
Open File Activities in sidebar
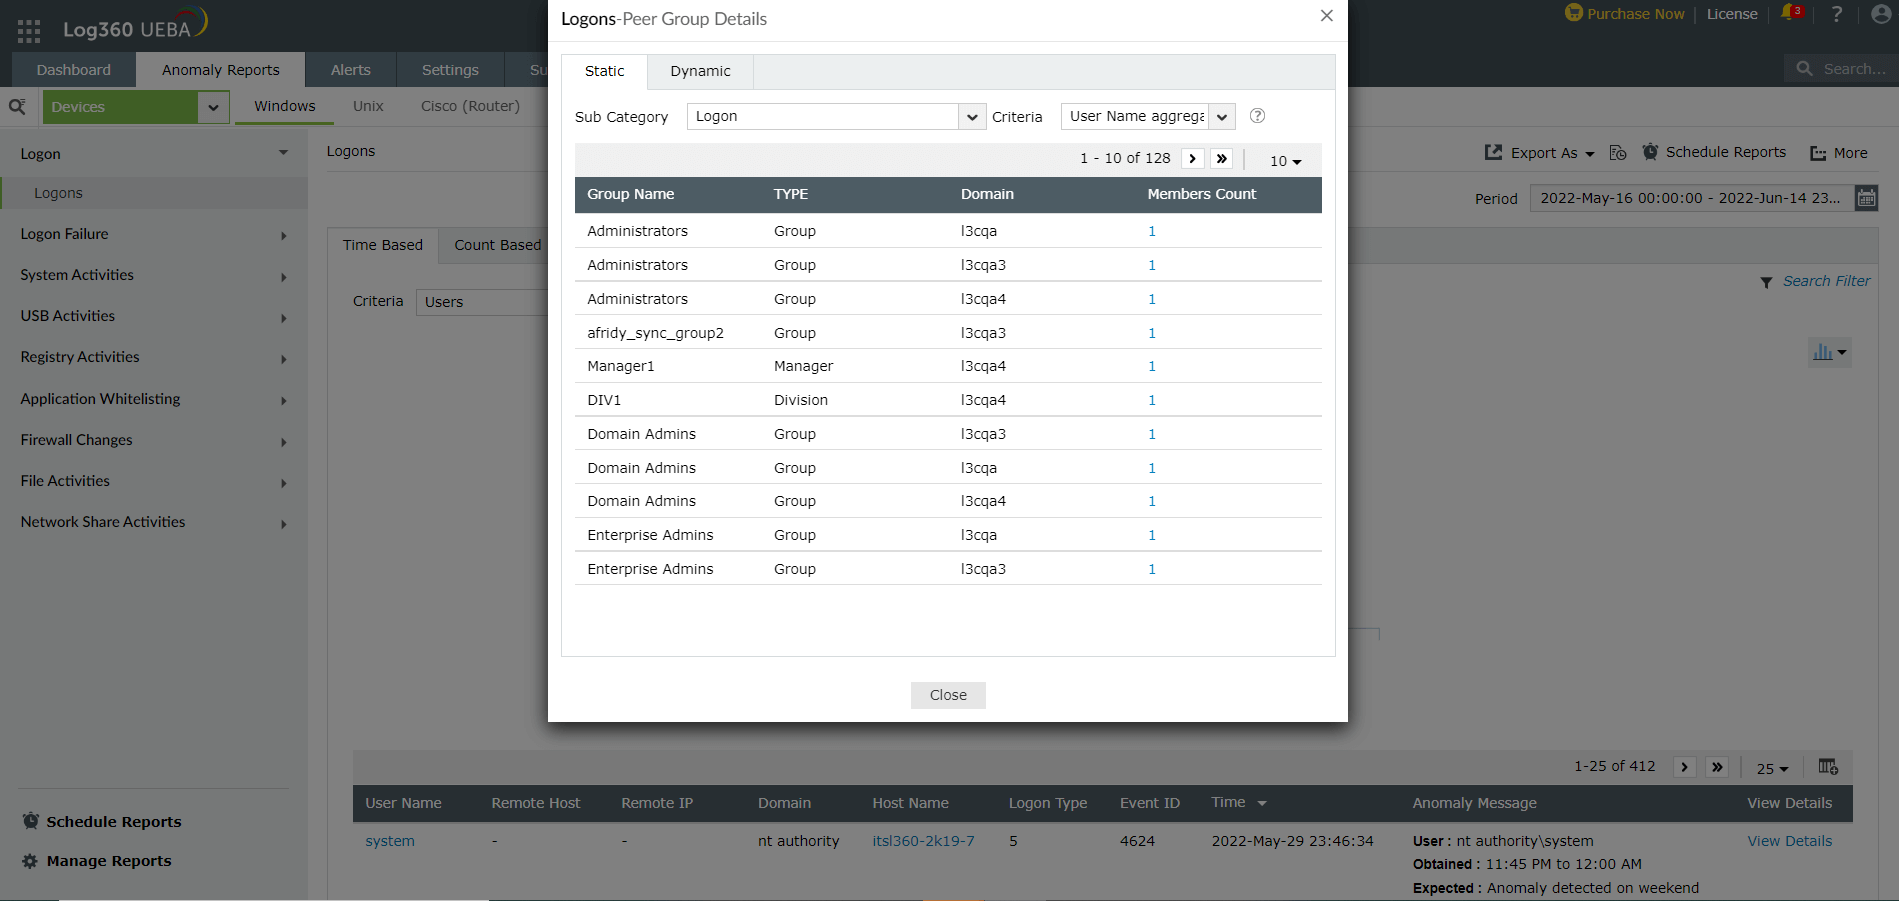tap(65, 481)
